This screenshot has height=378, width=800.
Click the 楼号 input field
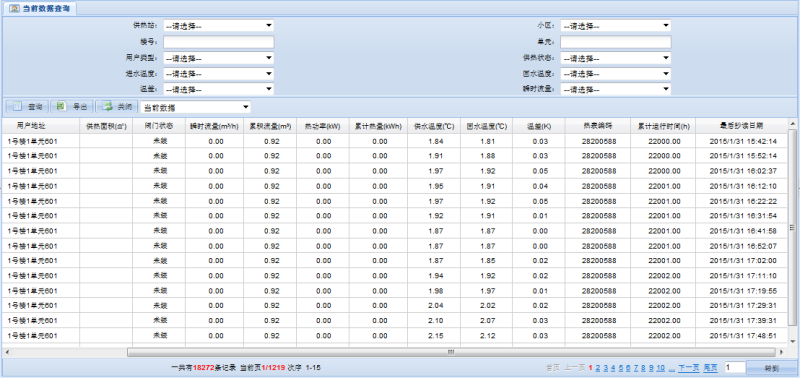218,42
